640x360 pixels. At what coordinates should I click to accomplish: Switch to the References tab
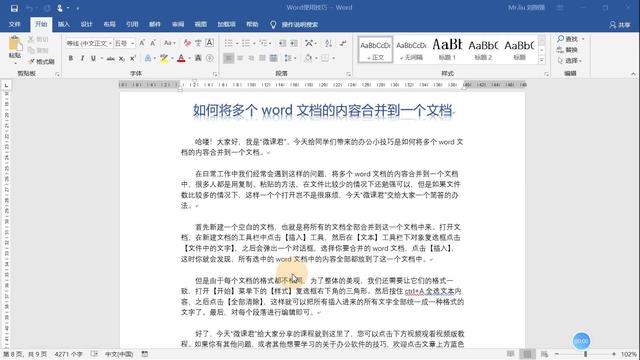[x=132, y=24]
